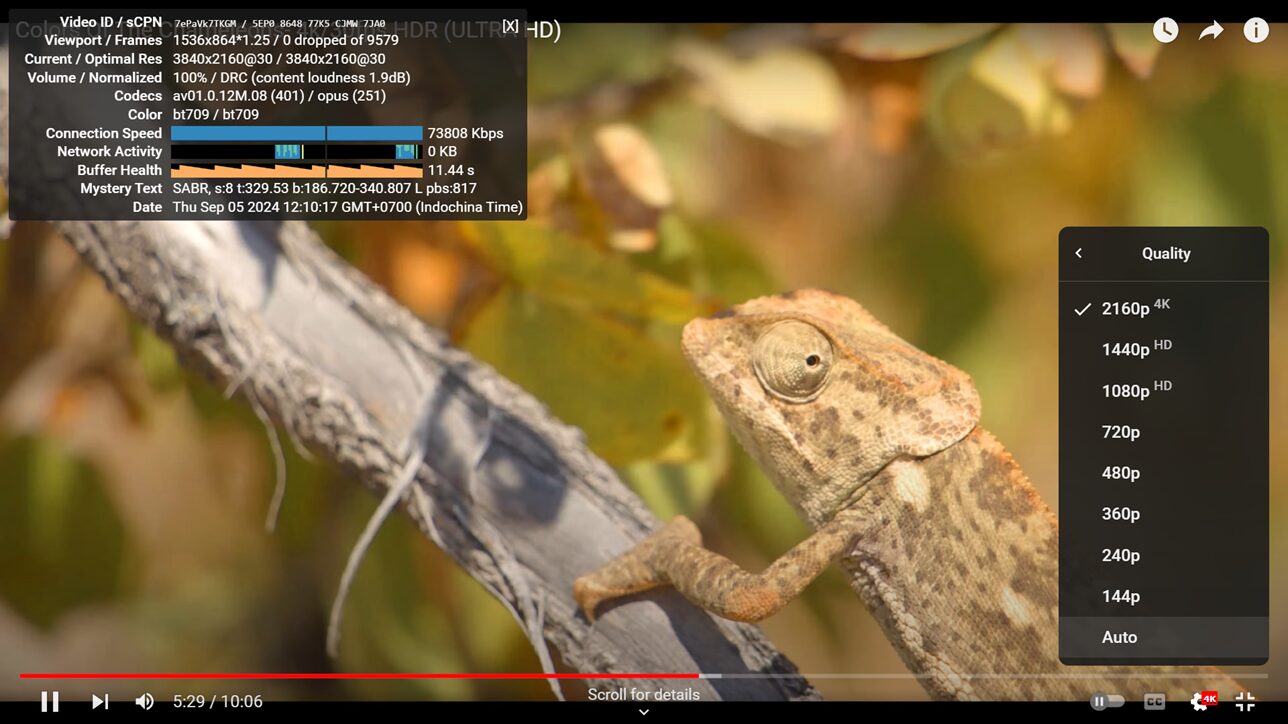This screenshot has height=724, width=1288.
Task: Click the Mystery Text SABR value
Action: pyautogui.click(x=324, y=188)
